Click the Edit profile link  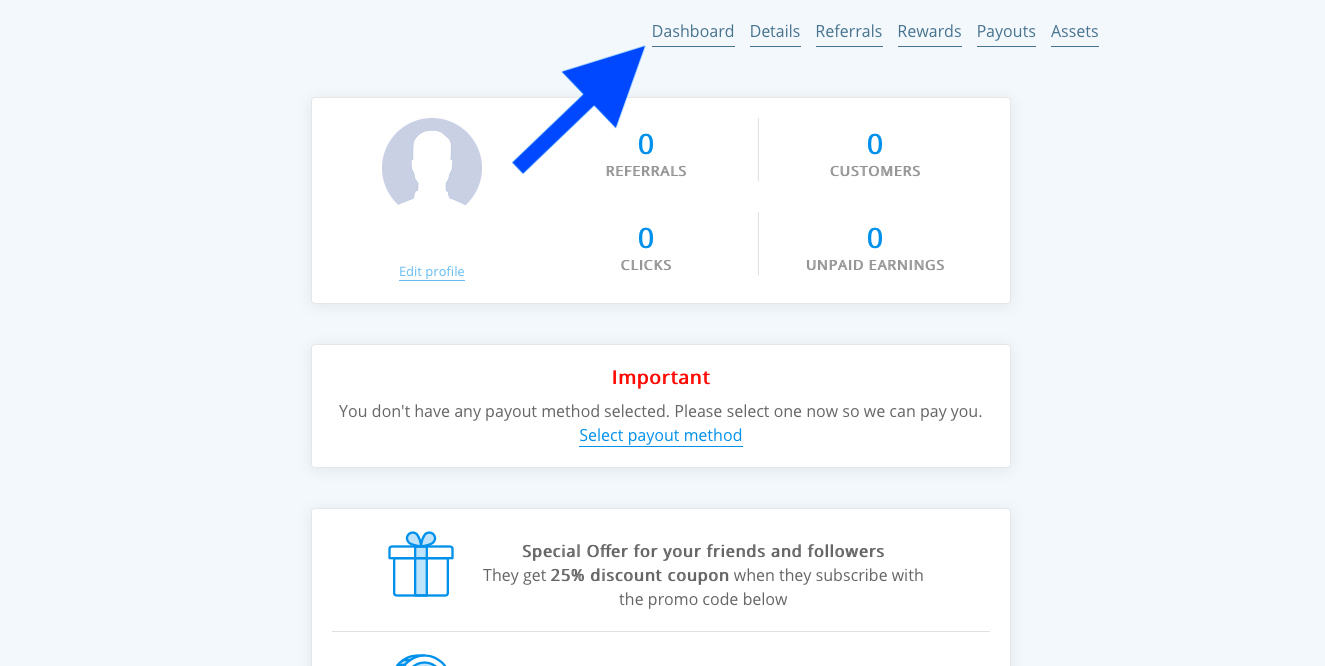(432, 272)
